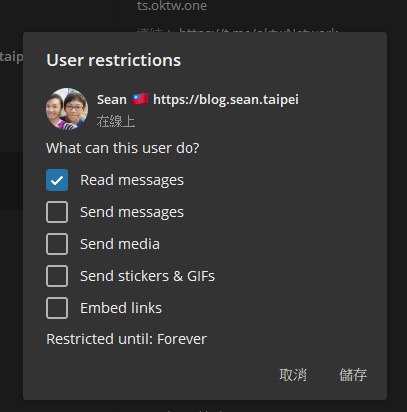
Task: Select the "Send media" label text
Action: click(120, 244)
